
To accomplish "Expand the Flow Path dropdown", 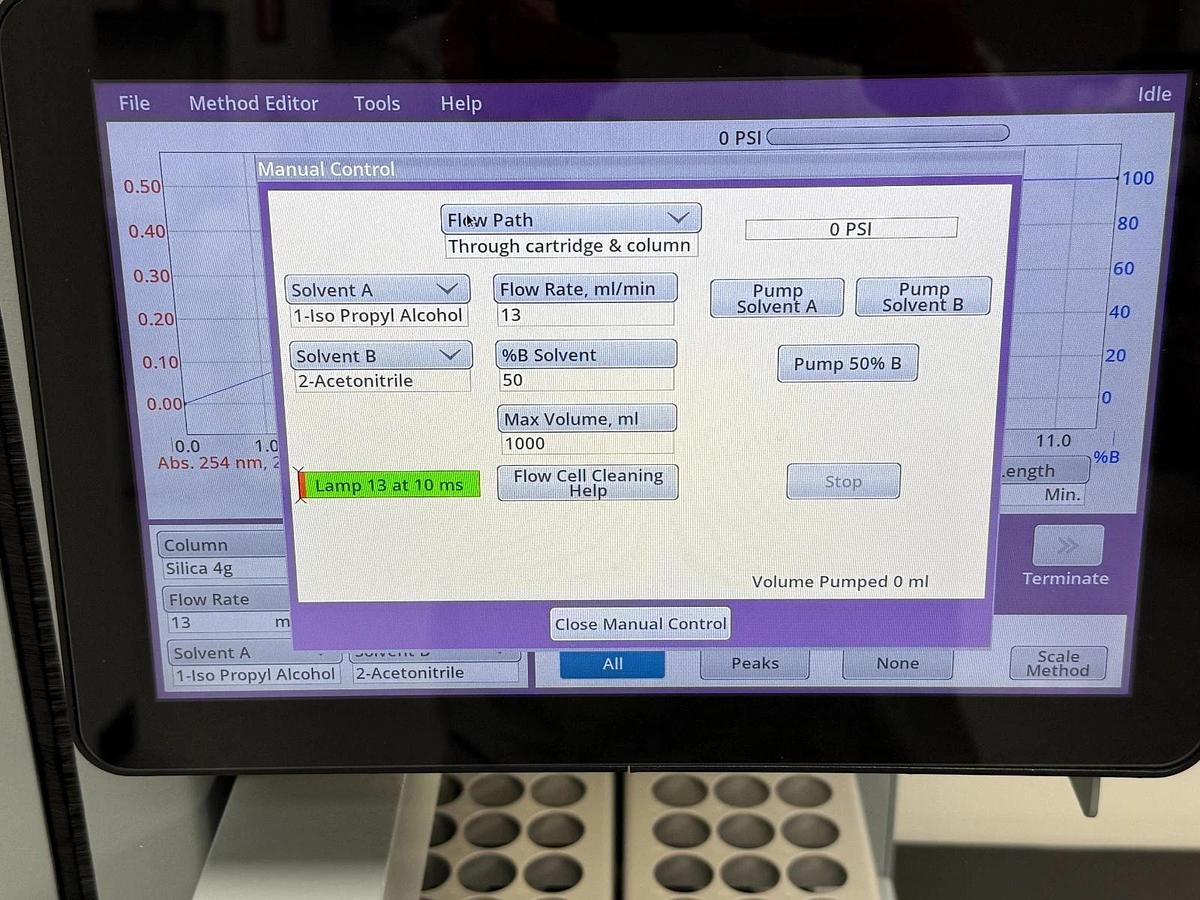I will click(x=571, y=219).
